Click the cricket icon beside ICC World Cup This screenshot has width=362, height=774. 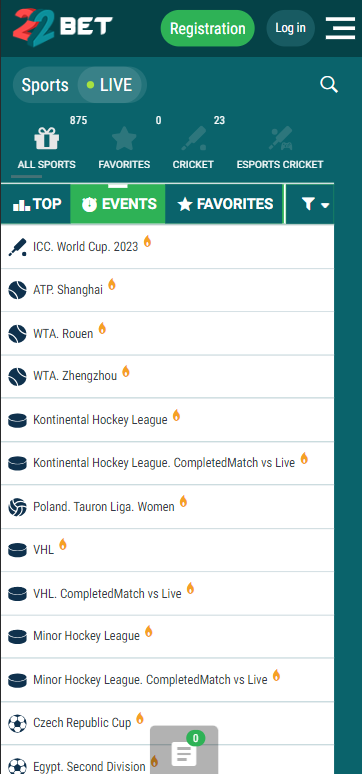coord(17,247)
